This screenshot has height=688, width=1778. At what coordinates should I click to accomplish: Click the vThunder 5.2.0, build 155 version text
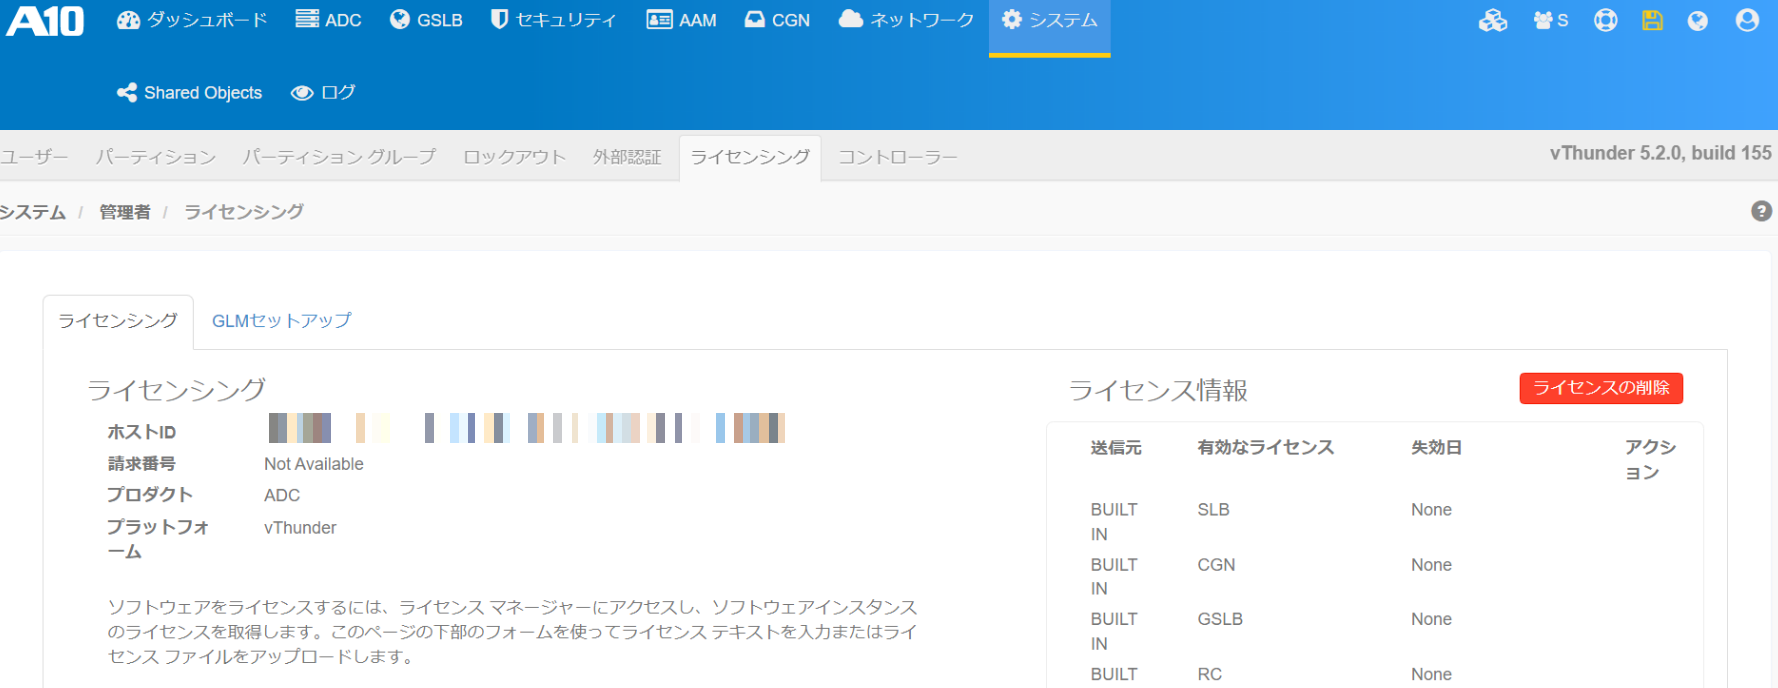pyautogui.click(x=1660, y=153)
